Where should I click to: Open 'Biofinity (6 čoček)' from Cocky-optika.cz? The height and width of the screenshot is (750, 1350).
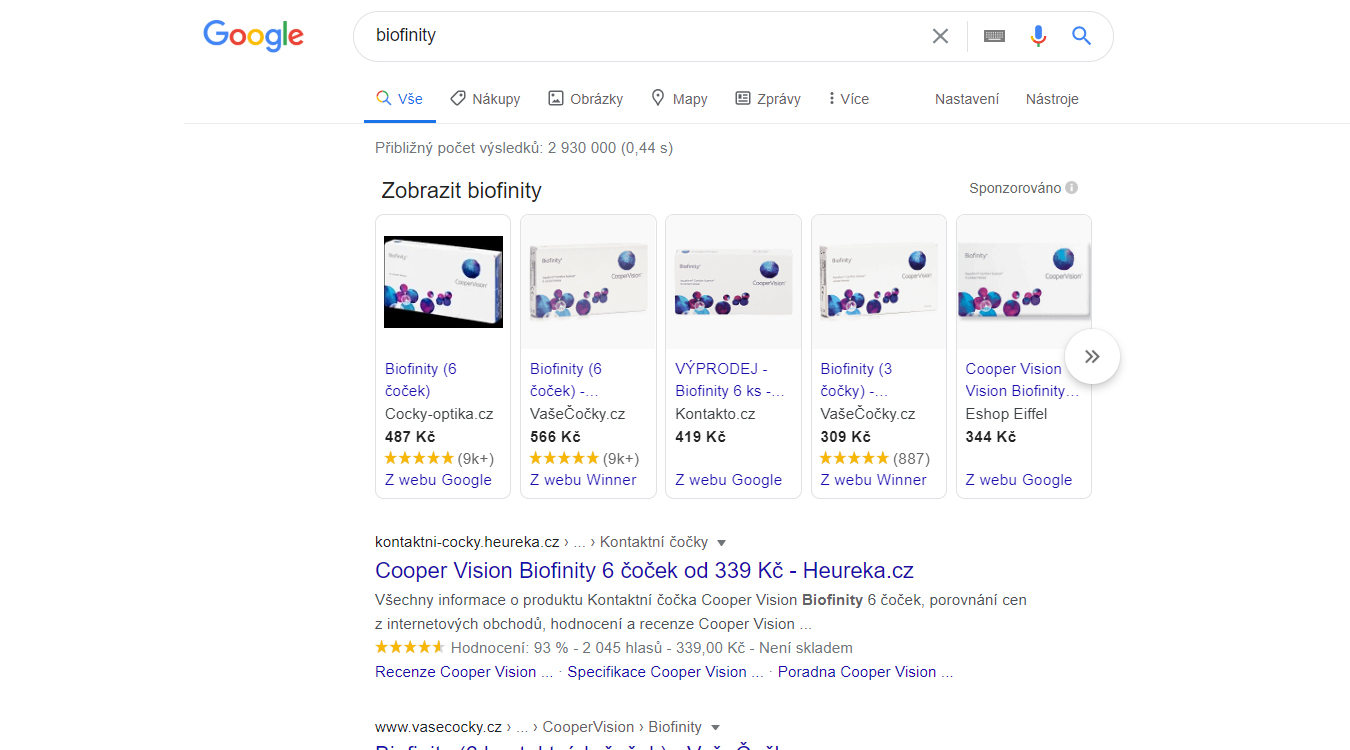coord(421,380)
